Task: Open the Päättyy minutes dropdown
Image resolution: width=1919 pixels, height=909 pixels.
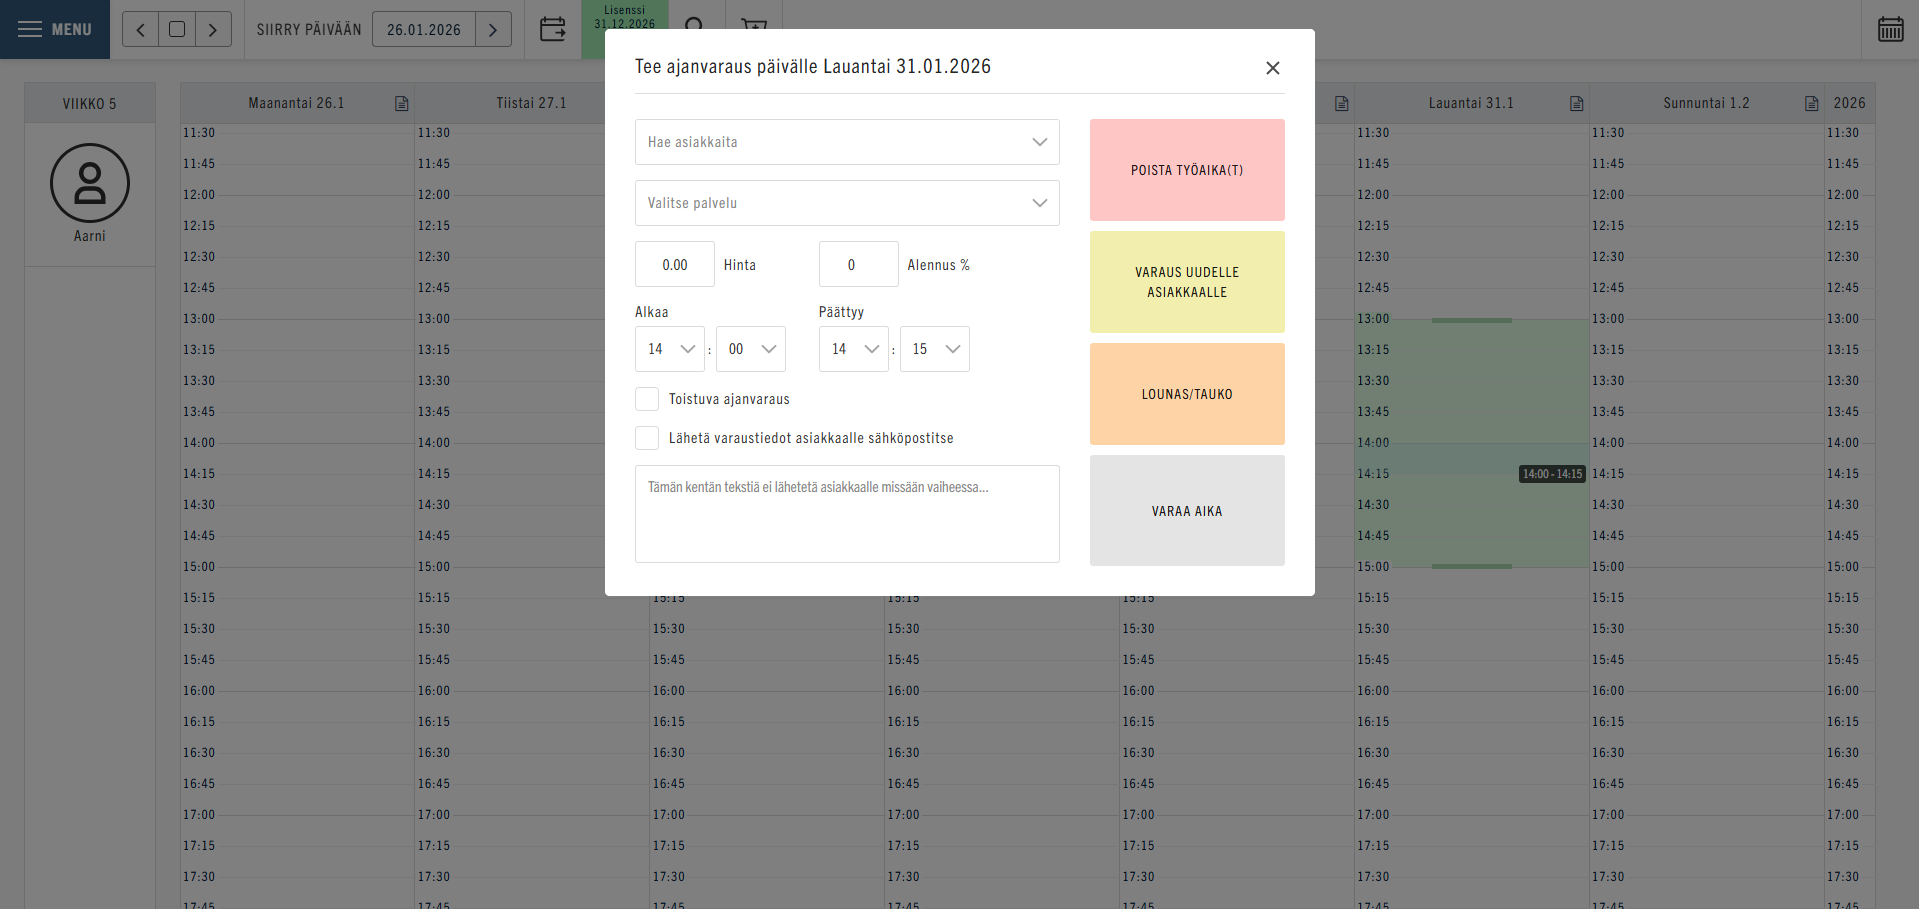Action: click(x=934, y=349)
